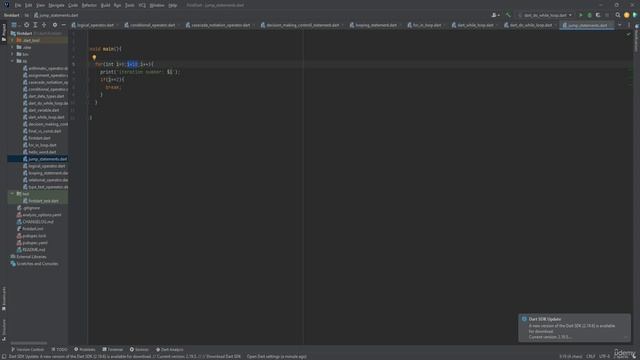
Task: Click Expand All icon in Project panel
Action: [36, 25]
